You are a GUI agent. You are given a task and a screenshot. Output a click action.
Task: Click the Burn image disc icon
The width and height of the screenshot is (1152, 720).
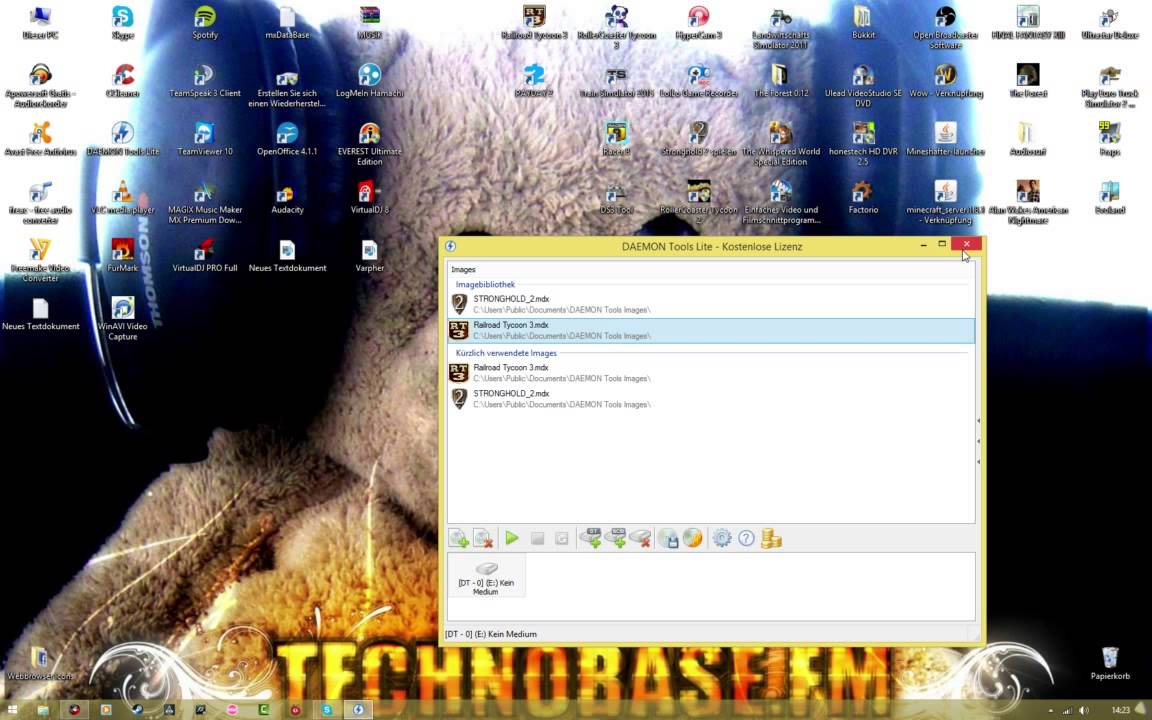point(692,539)
